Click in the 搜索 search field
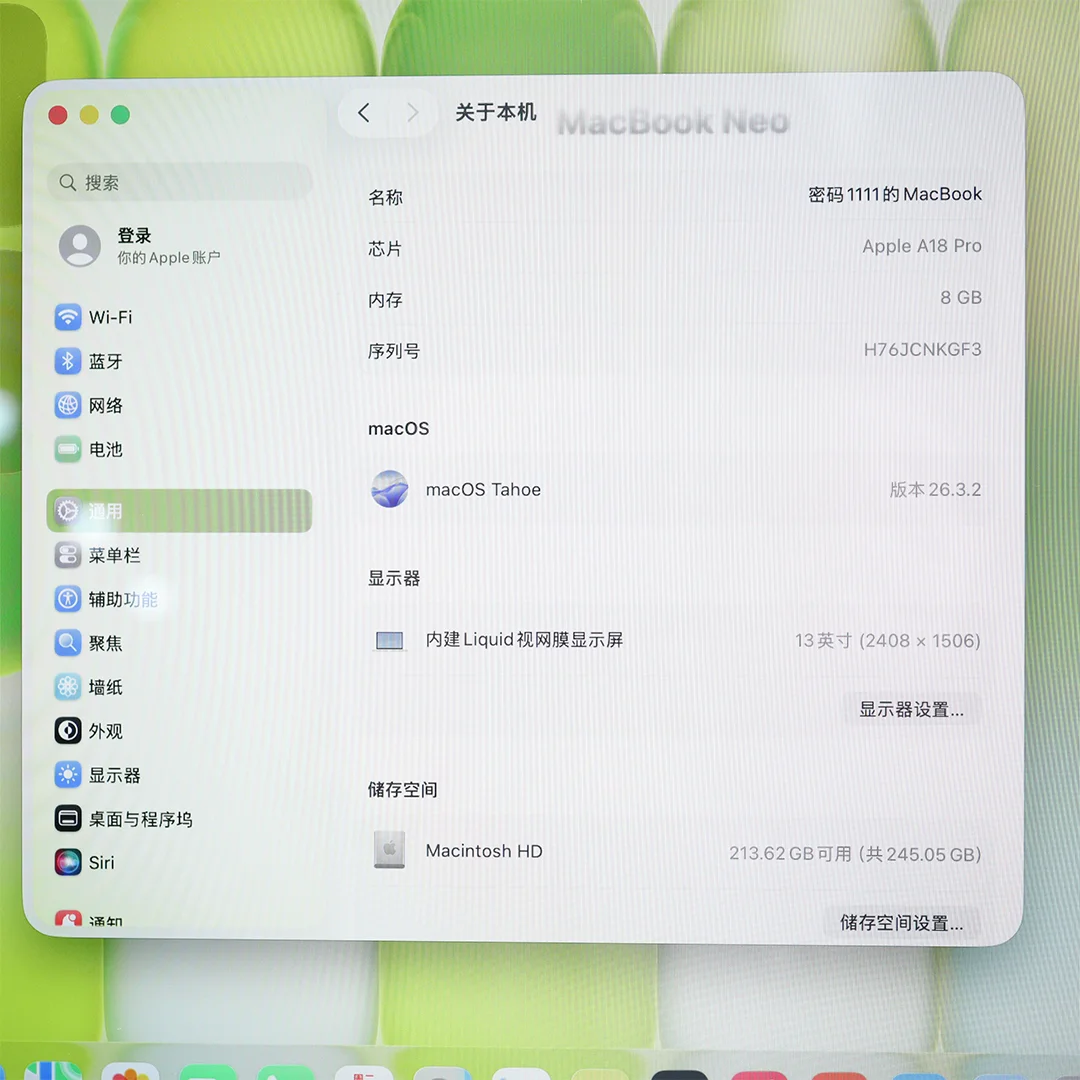1080x1080 pixels. coord(180,182)
